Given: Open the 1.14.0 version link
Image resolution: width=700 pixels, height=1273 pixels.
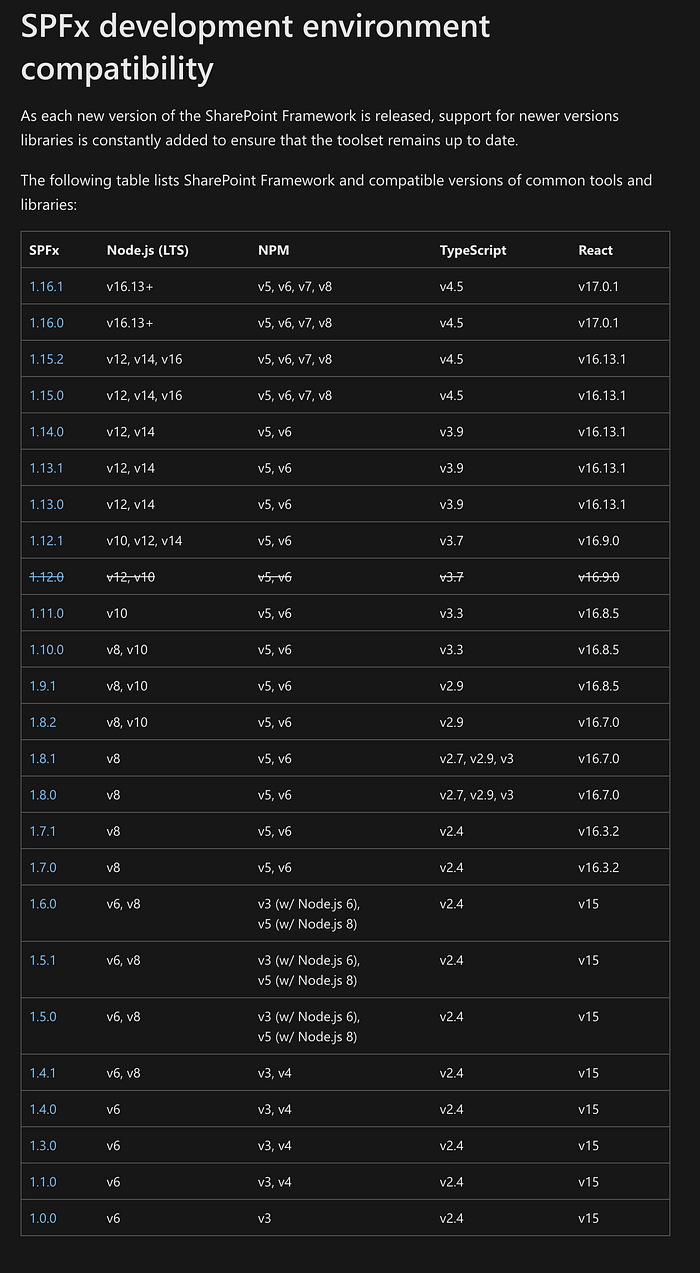Looking at the screenshot, I should 46,432.
